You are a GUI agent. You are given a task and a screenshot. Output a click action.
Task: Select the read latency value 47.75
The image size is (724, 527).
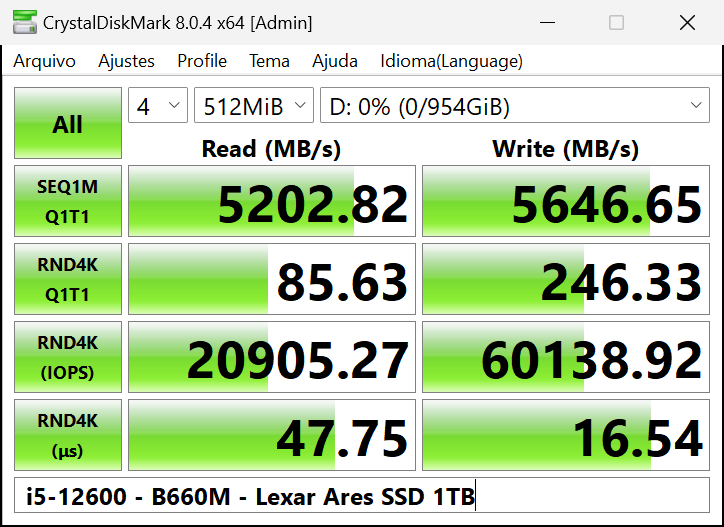pyautogui.click(x=272, y=436)
